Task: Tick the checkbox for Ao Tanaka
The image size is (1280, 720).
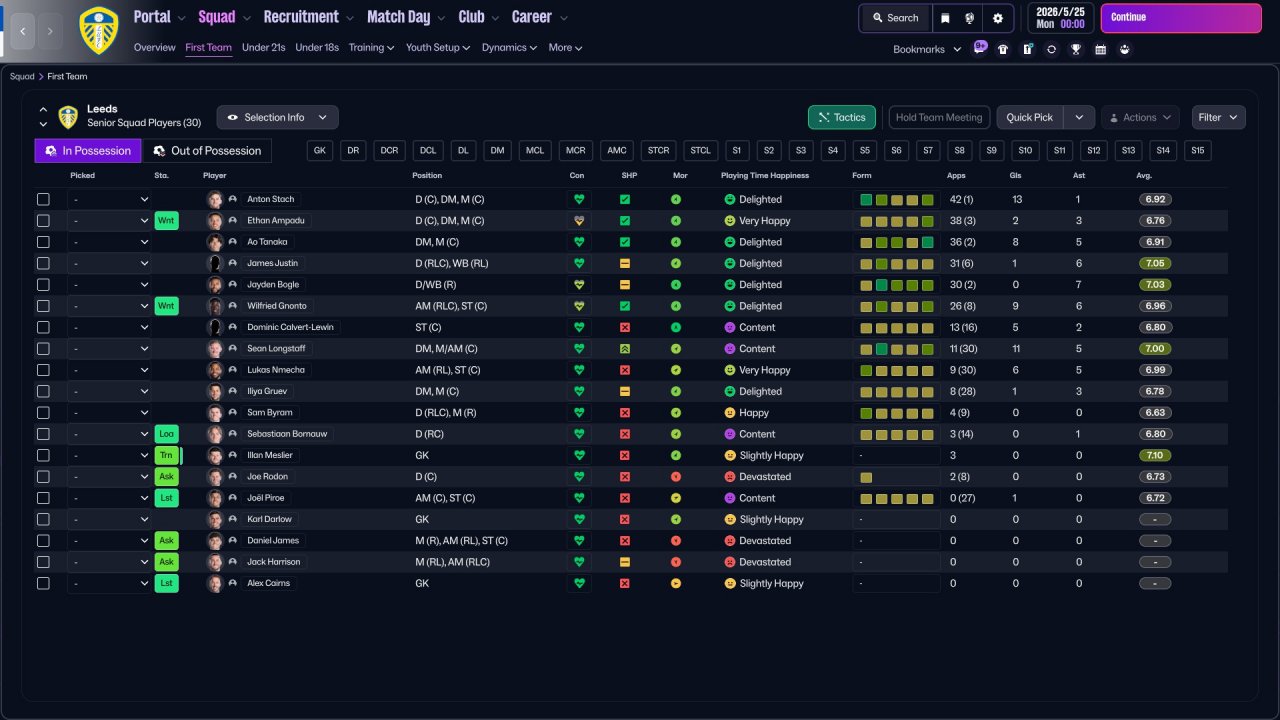Action: tap(43, 242)
